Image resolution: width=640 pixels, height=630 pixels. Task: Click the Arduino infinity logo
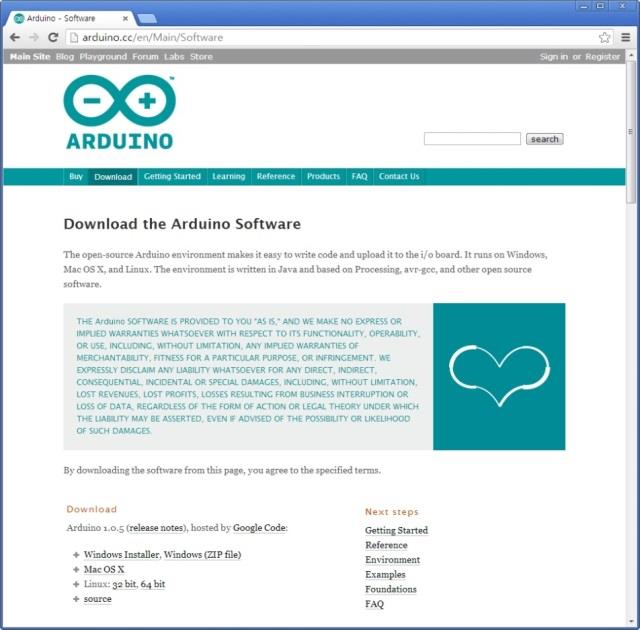[120, 112]
